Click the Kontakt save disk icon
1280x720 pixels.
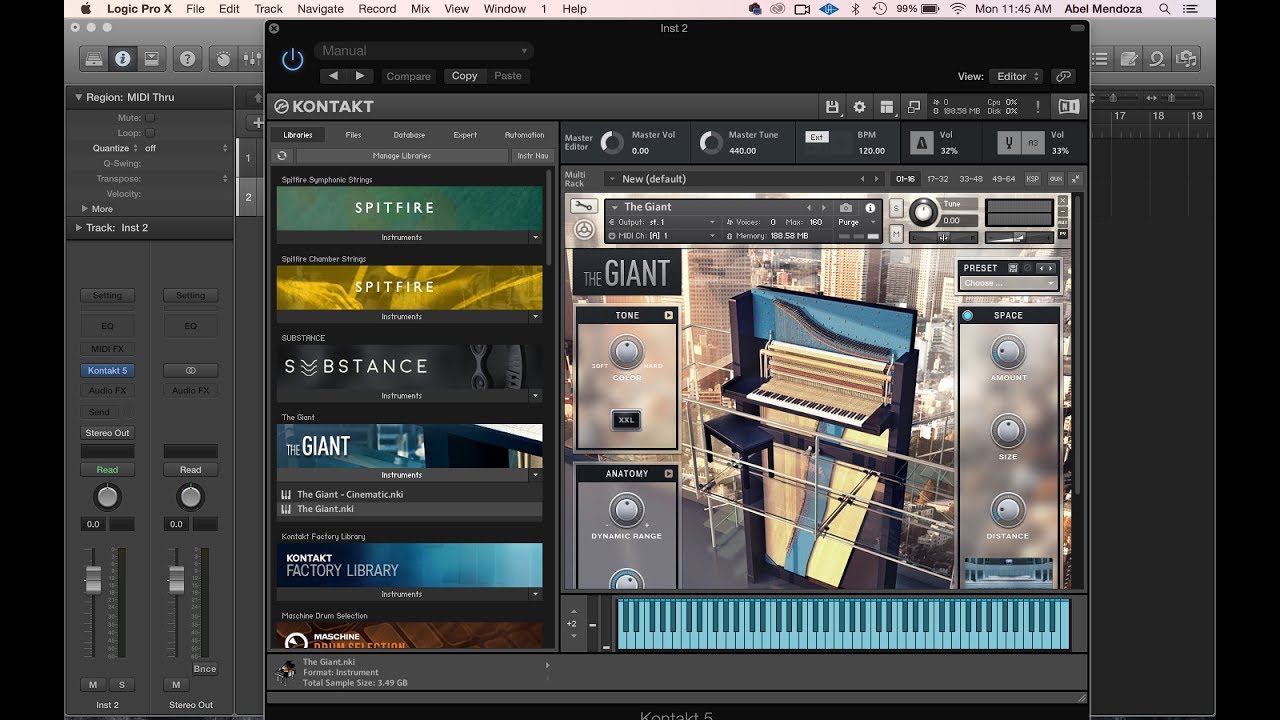click(832, 107)
